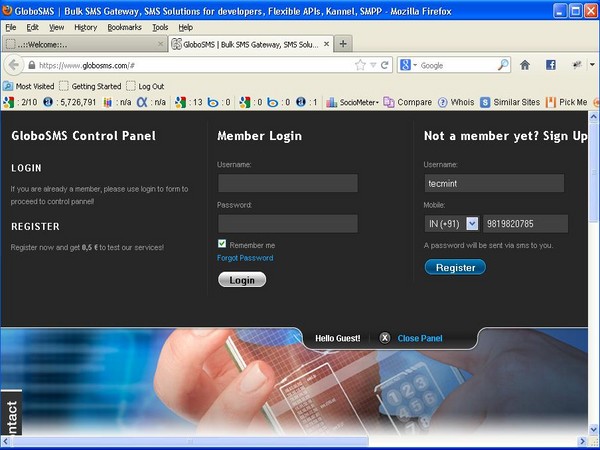Click the magnifier search icon in the search box
This screenshot has width=600, height=450.
pos(503,65)
